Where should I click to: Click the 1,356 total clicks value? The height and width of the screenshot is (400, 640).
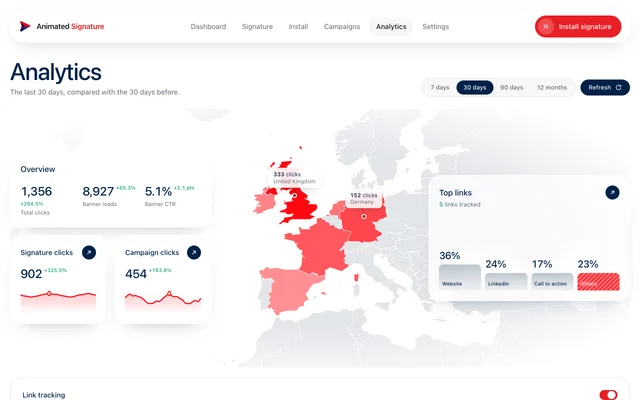[x=36, y=191]
